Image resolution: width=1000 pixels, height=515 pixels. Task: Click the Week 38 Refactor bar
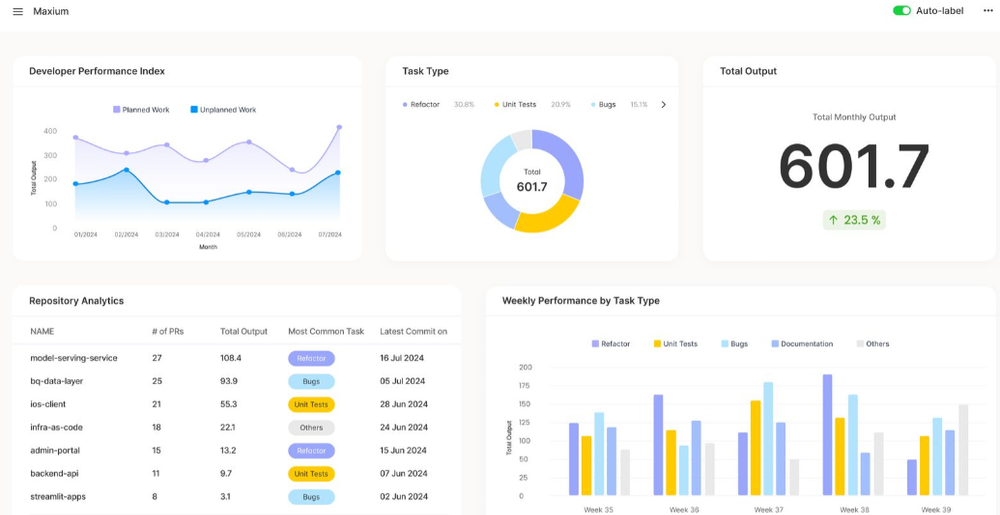point(827,435)
